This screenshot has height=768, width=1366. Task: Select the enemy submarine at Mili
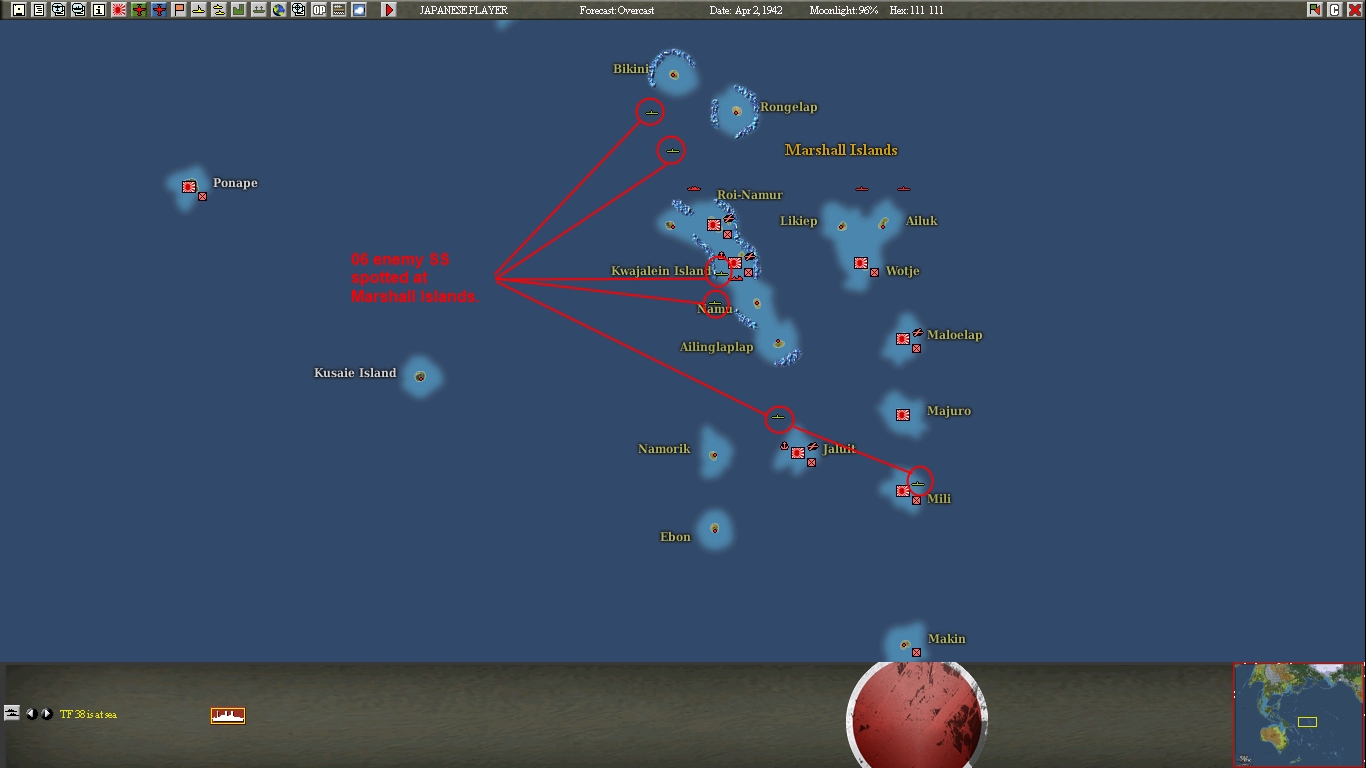919,483
